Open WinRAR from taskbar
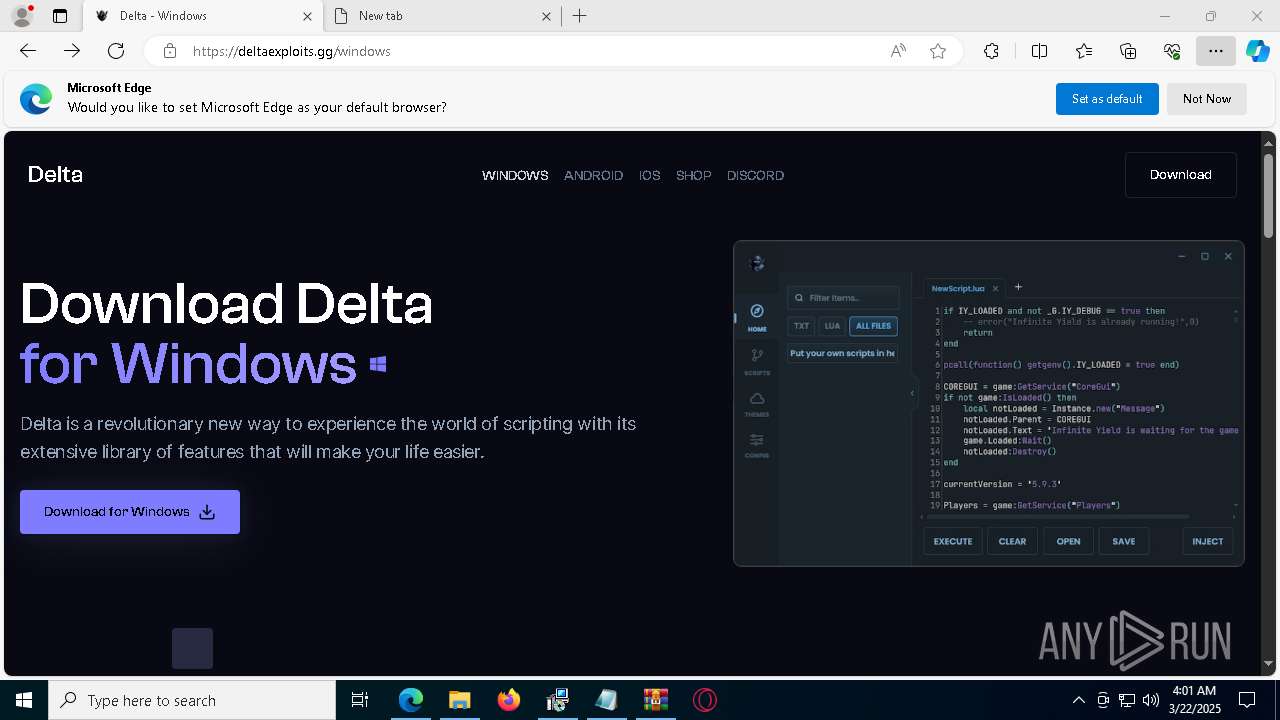 coord(655,700)
